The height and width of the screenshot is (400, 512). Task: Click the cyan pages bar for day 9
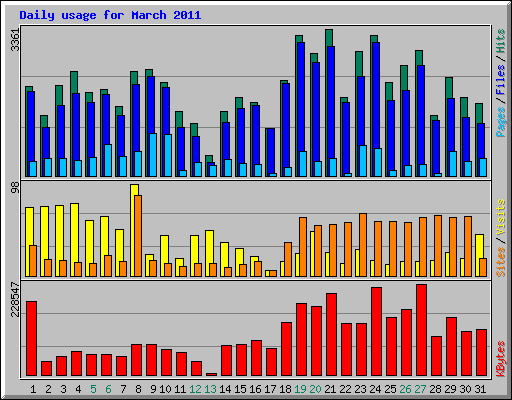point(153,155)
